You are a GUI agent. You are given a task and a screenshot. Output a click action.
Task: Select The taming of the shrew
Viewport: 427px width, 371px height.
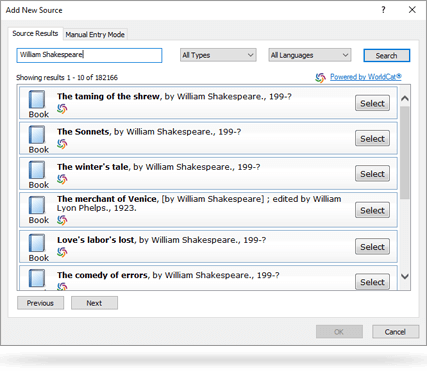click(x=372, y=103)
